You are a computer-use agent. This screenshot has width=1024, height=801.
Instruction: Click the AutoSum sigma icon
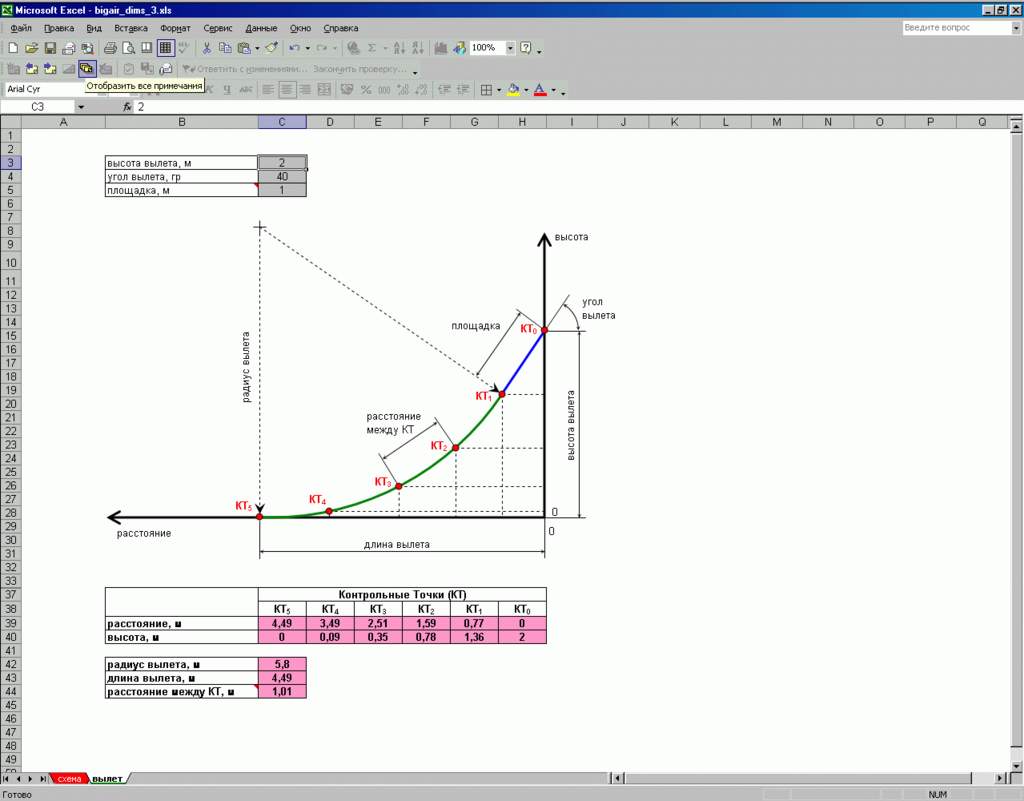tap(372, 48)
